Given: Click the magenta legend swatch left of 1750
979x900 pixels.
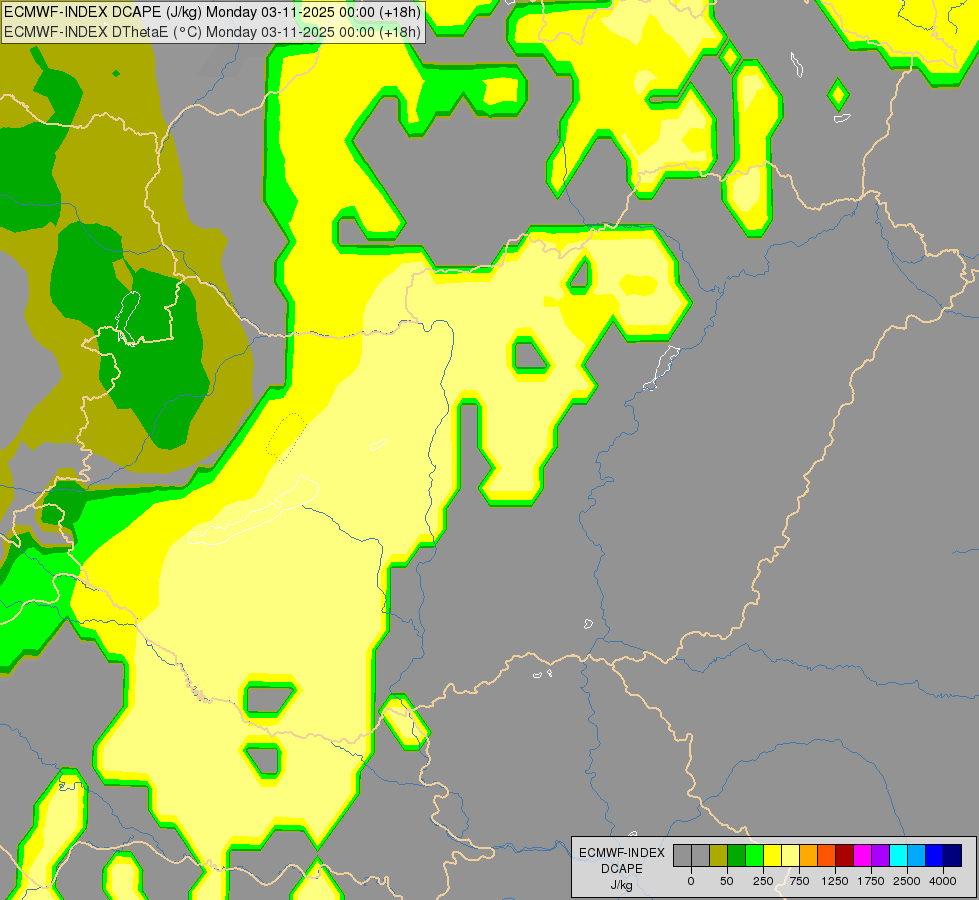Looking at the screenshot, I should coord(862,855).
